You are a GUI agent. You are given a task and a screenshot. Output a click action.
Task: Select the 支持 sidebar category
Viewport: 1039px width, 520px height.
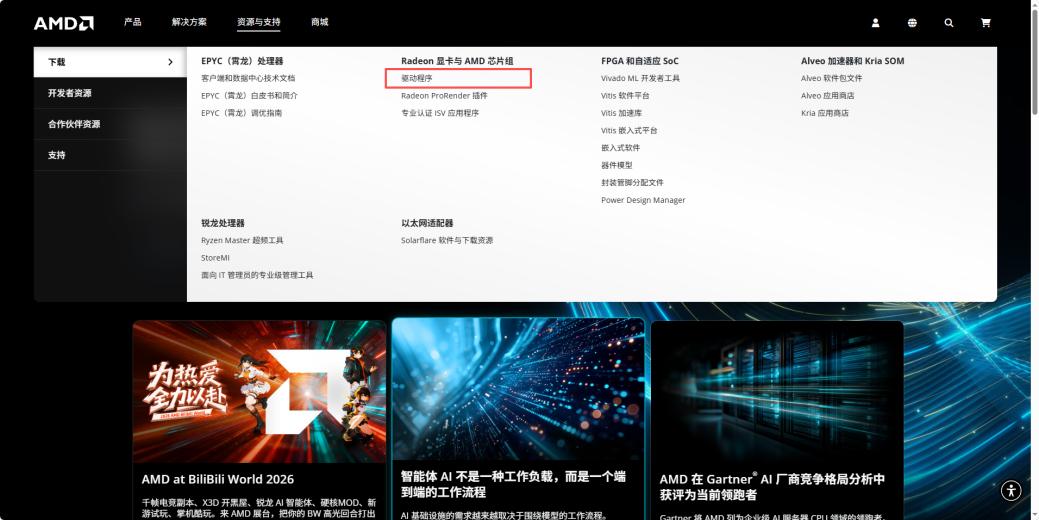[111, 155]
